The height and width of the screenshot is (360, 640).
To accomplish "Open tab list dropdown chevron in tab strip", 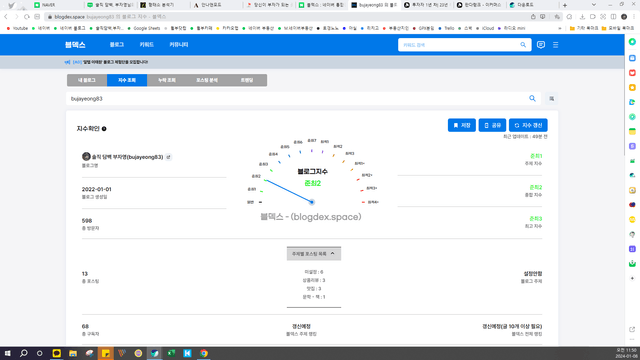I will 594,5.
